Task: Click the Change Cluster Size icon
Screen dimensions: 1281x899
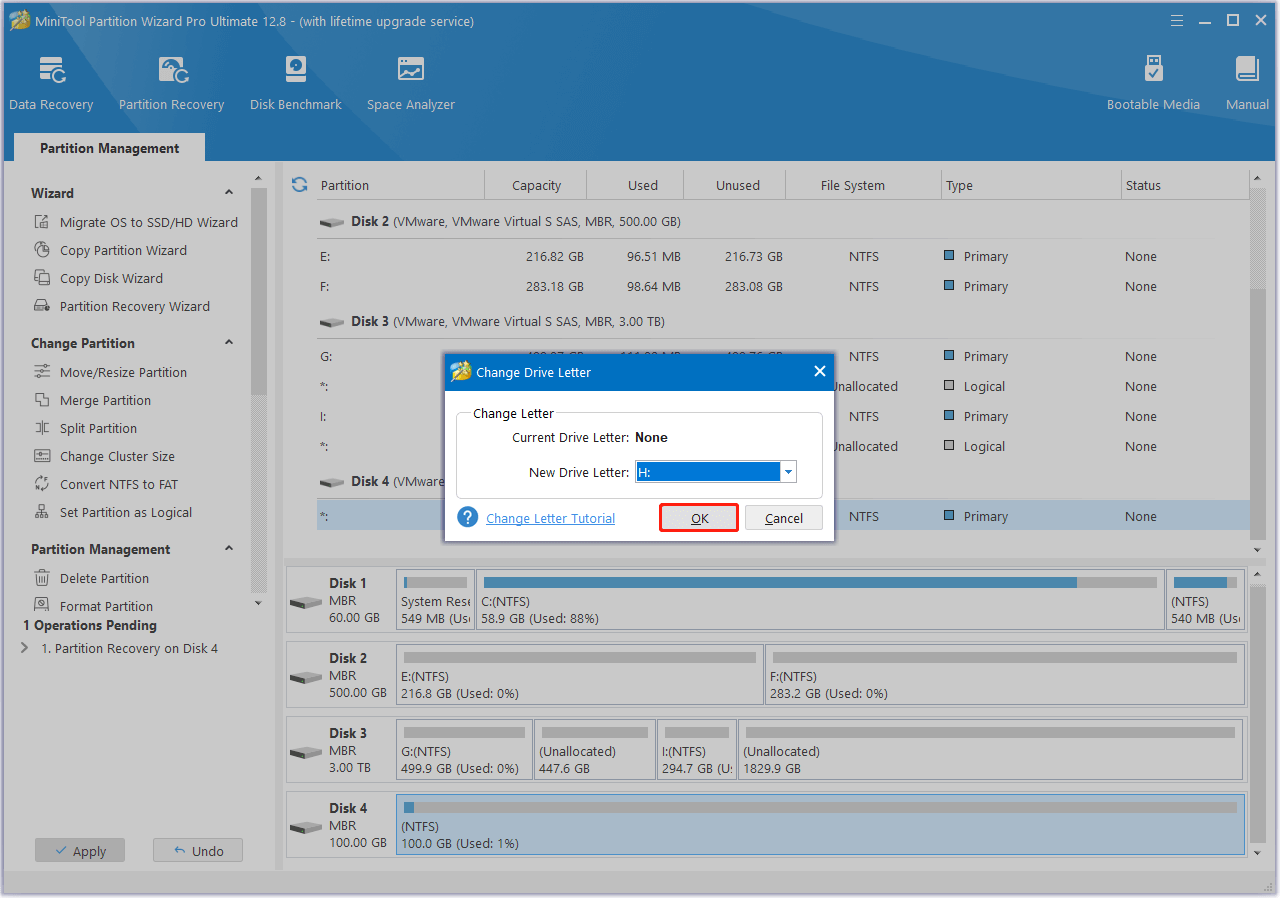Action: 42,456
